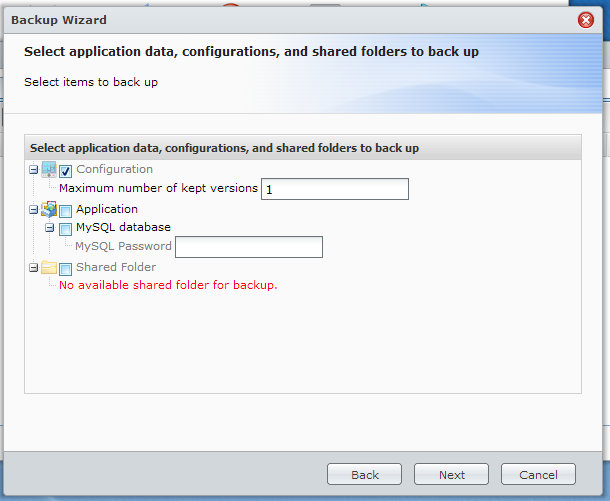Collapse the Application tree node
610x501 pixels.
[34, 210]
